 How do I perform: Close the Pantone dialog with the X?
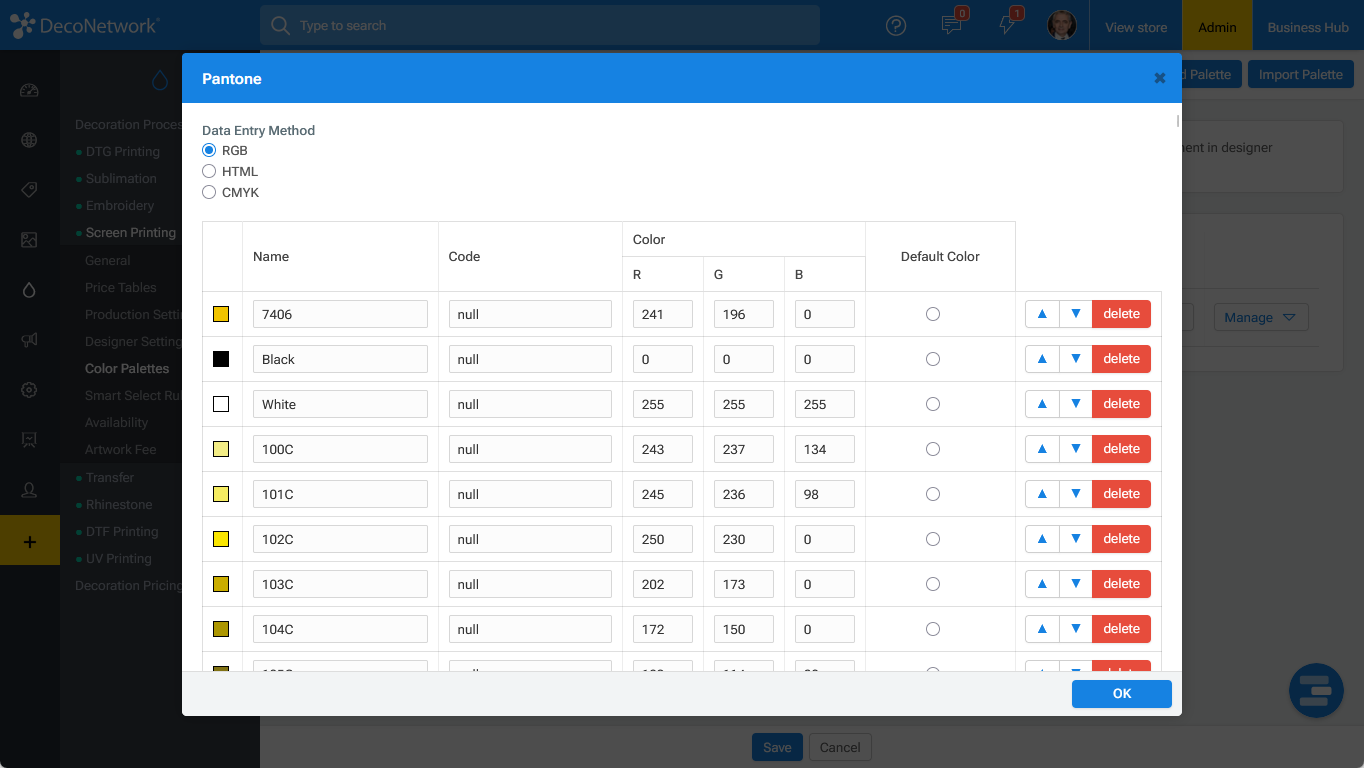pyautogui.click(x=1160, y=78)
